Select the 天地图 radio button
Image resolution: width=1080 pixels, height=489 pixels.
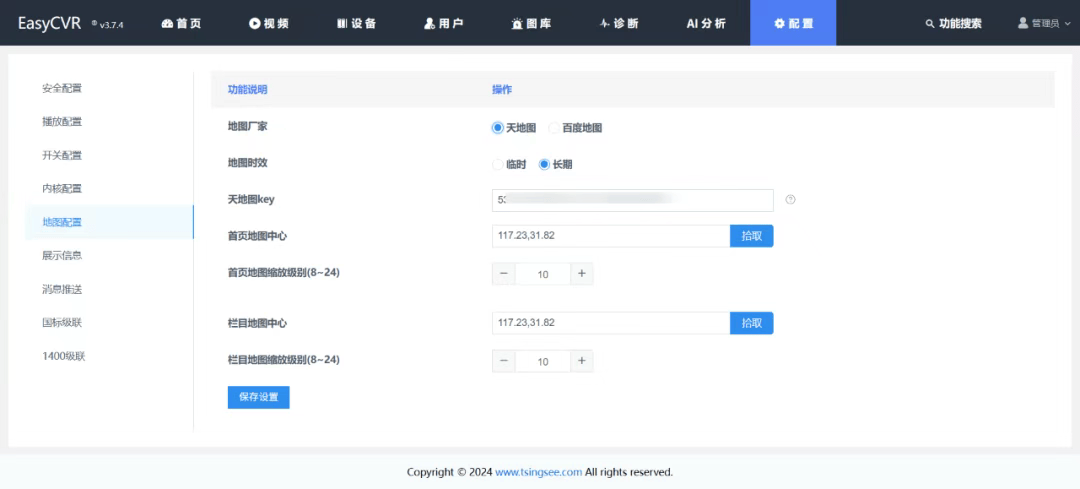coord(498,128)
